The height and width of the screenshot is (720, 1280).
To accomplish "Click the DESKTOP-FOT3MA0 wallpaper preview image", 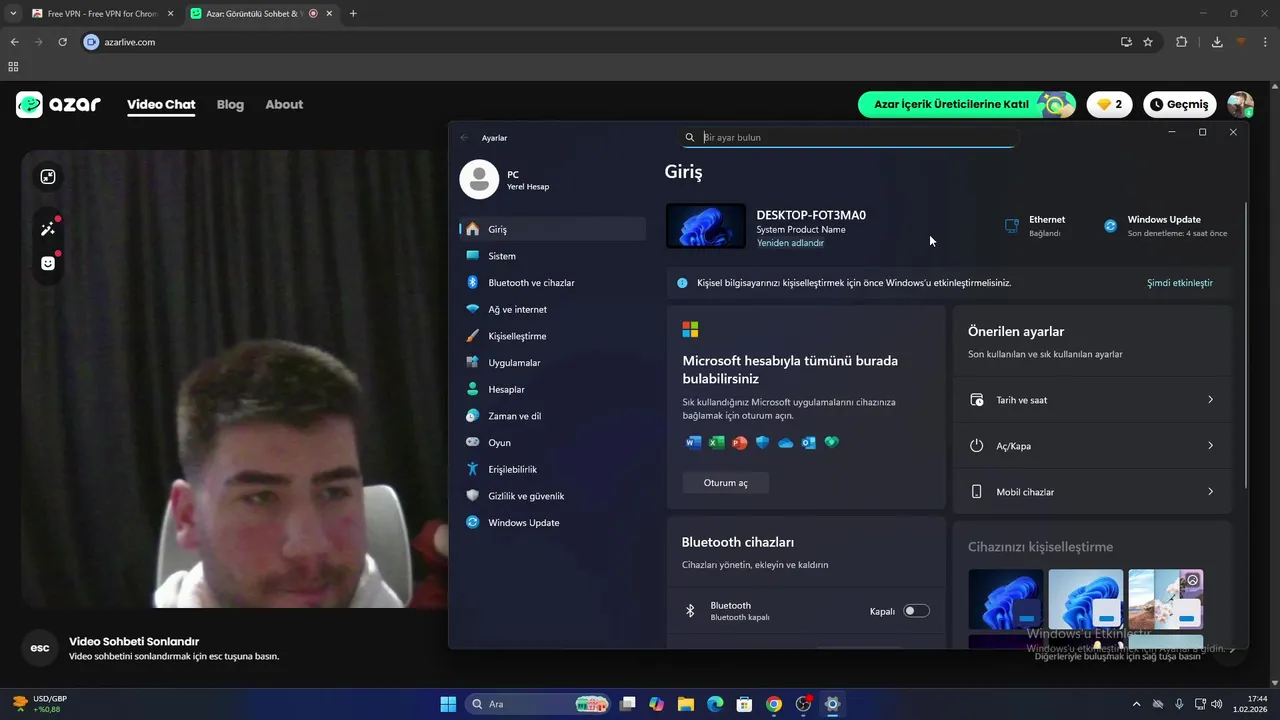I will tap(705, 226).
